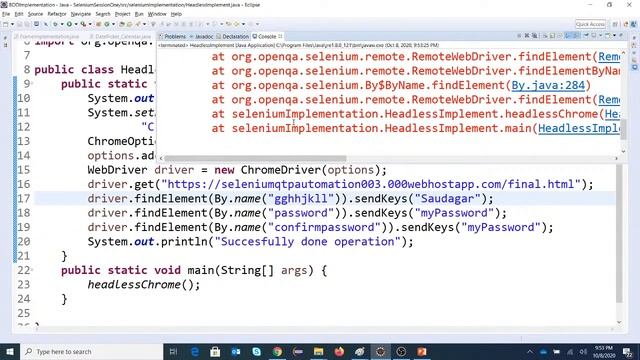Click the Save All toolbar icon
640x360 pixels.
pos(27,24)
